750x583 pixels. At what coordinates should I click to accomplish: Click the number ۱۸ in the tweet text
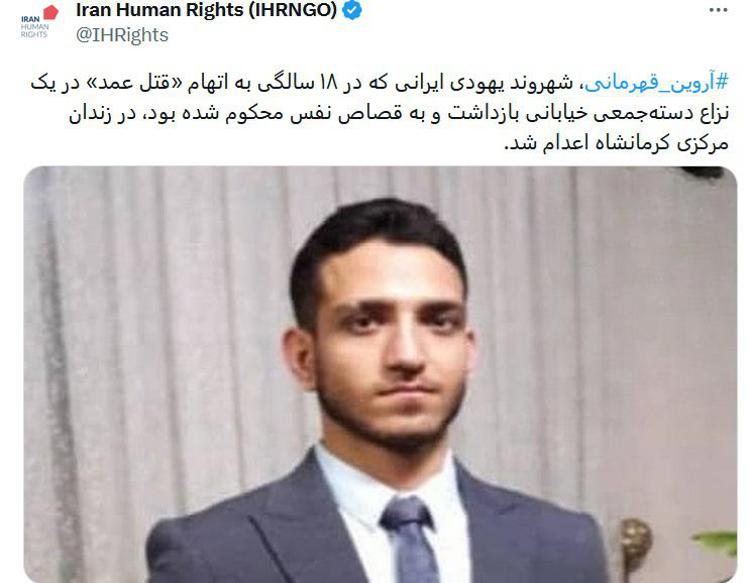pos(328,83)
